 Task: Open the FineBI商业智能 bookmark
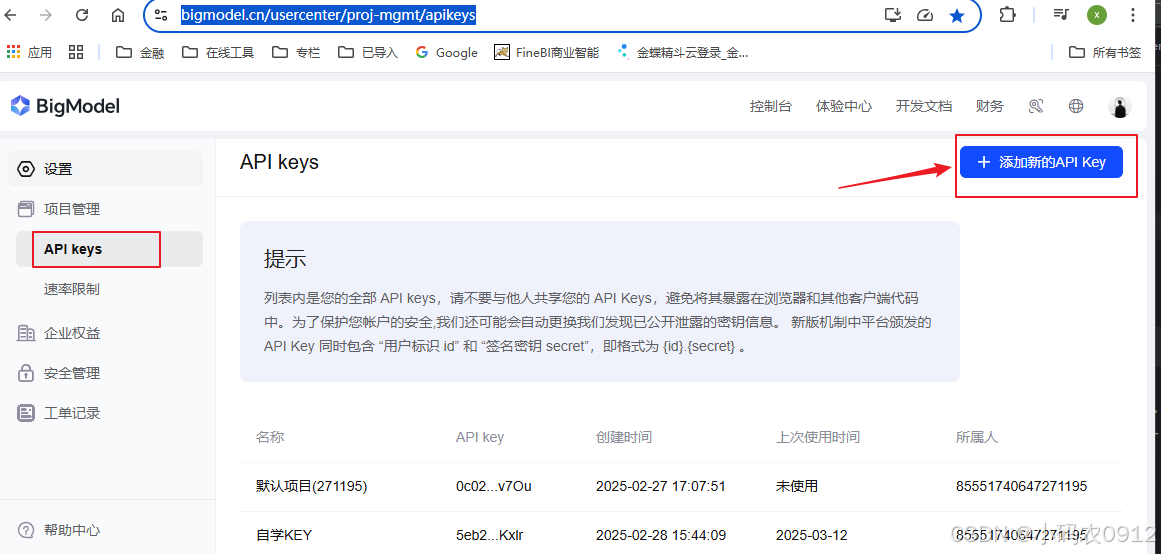pyautogui.click(x=547, y=53)
